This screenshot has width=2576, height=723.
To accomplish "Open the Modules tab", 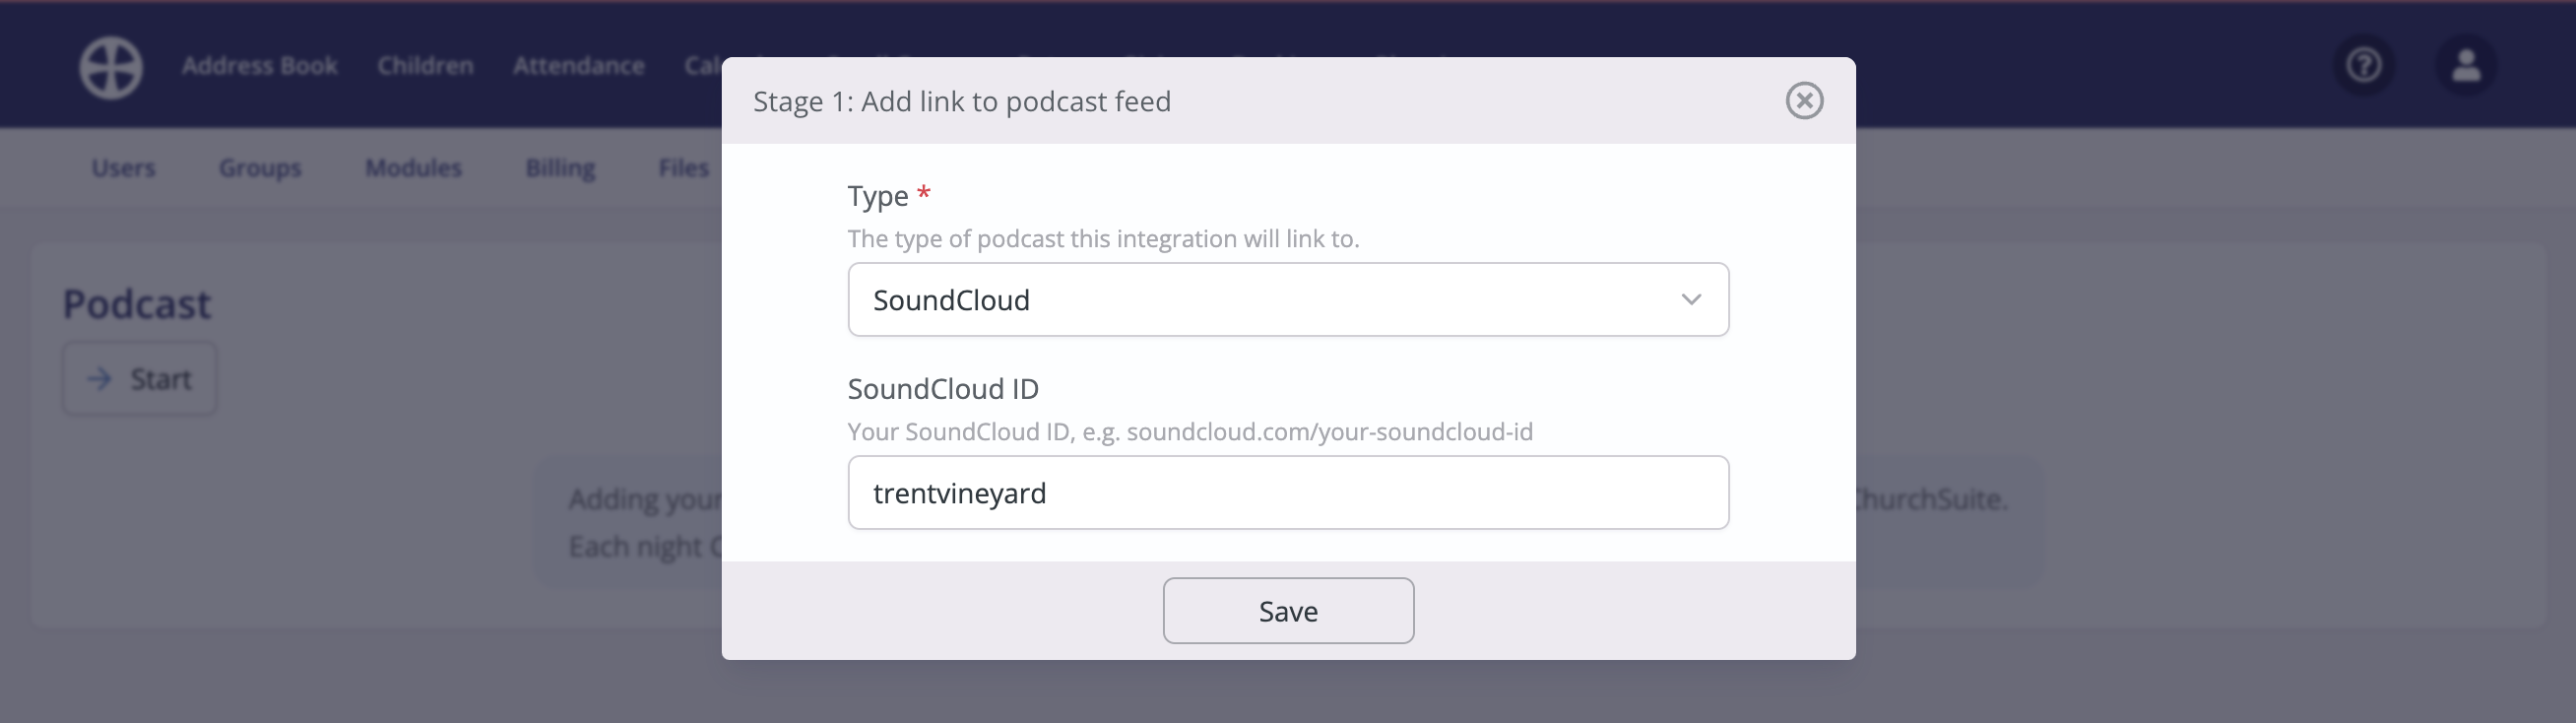I will [413, 168].
